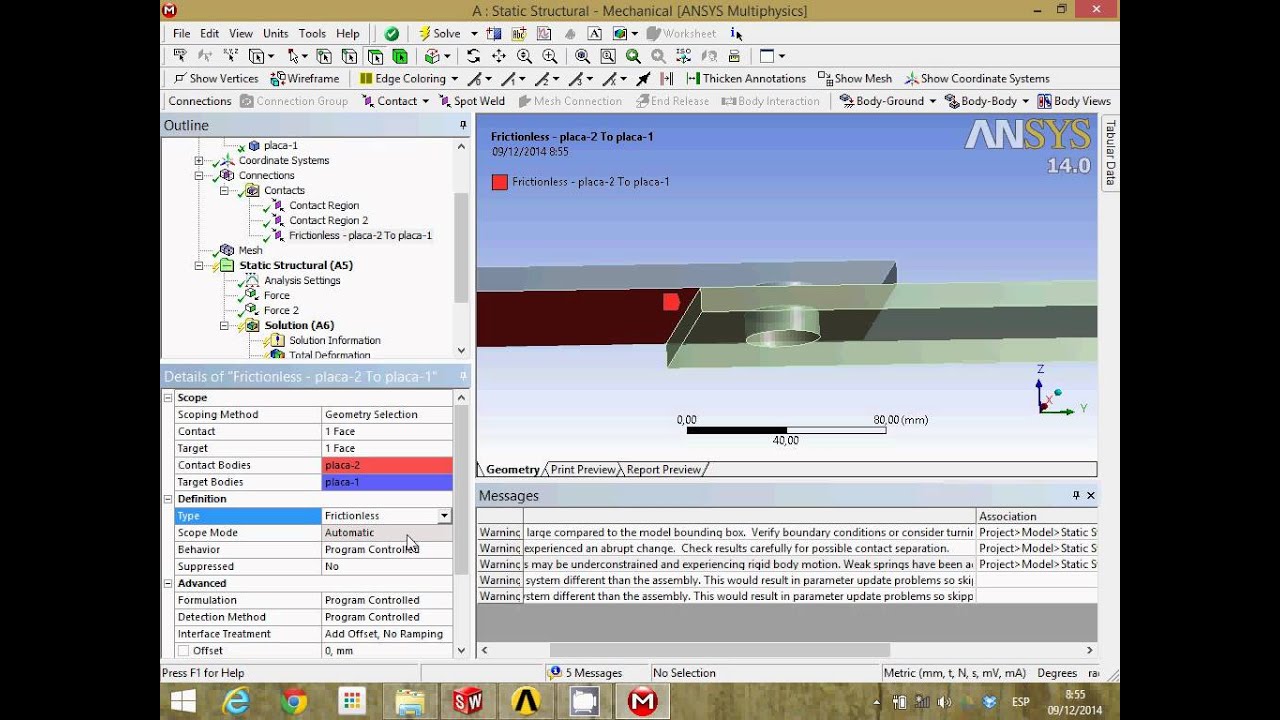The width and height of the screenshot is (1280, 720).
Task: Click the Messages horizontal scrollbar thumb
Action: (719, 650)
